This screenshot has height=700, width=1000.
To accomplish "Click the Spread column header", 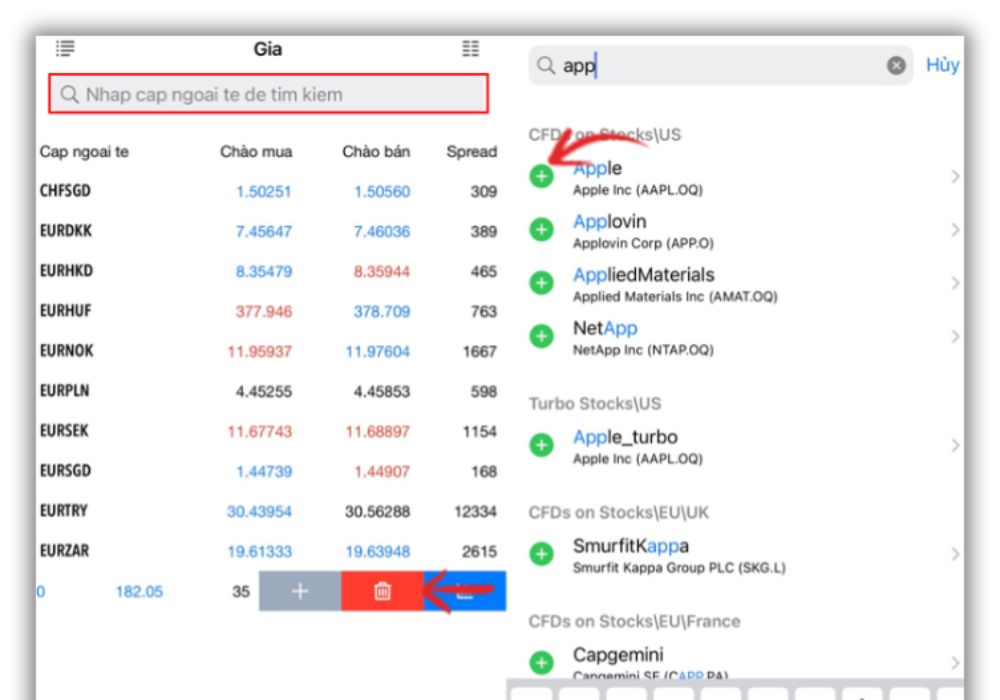I will [471, 152].
